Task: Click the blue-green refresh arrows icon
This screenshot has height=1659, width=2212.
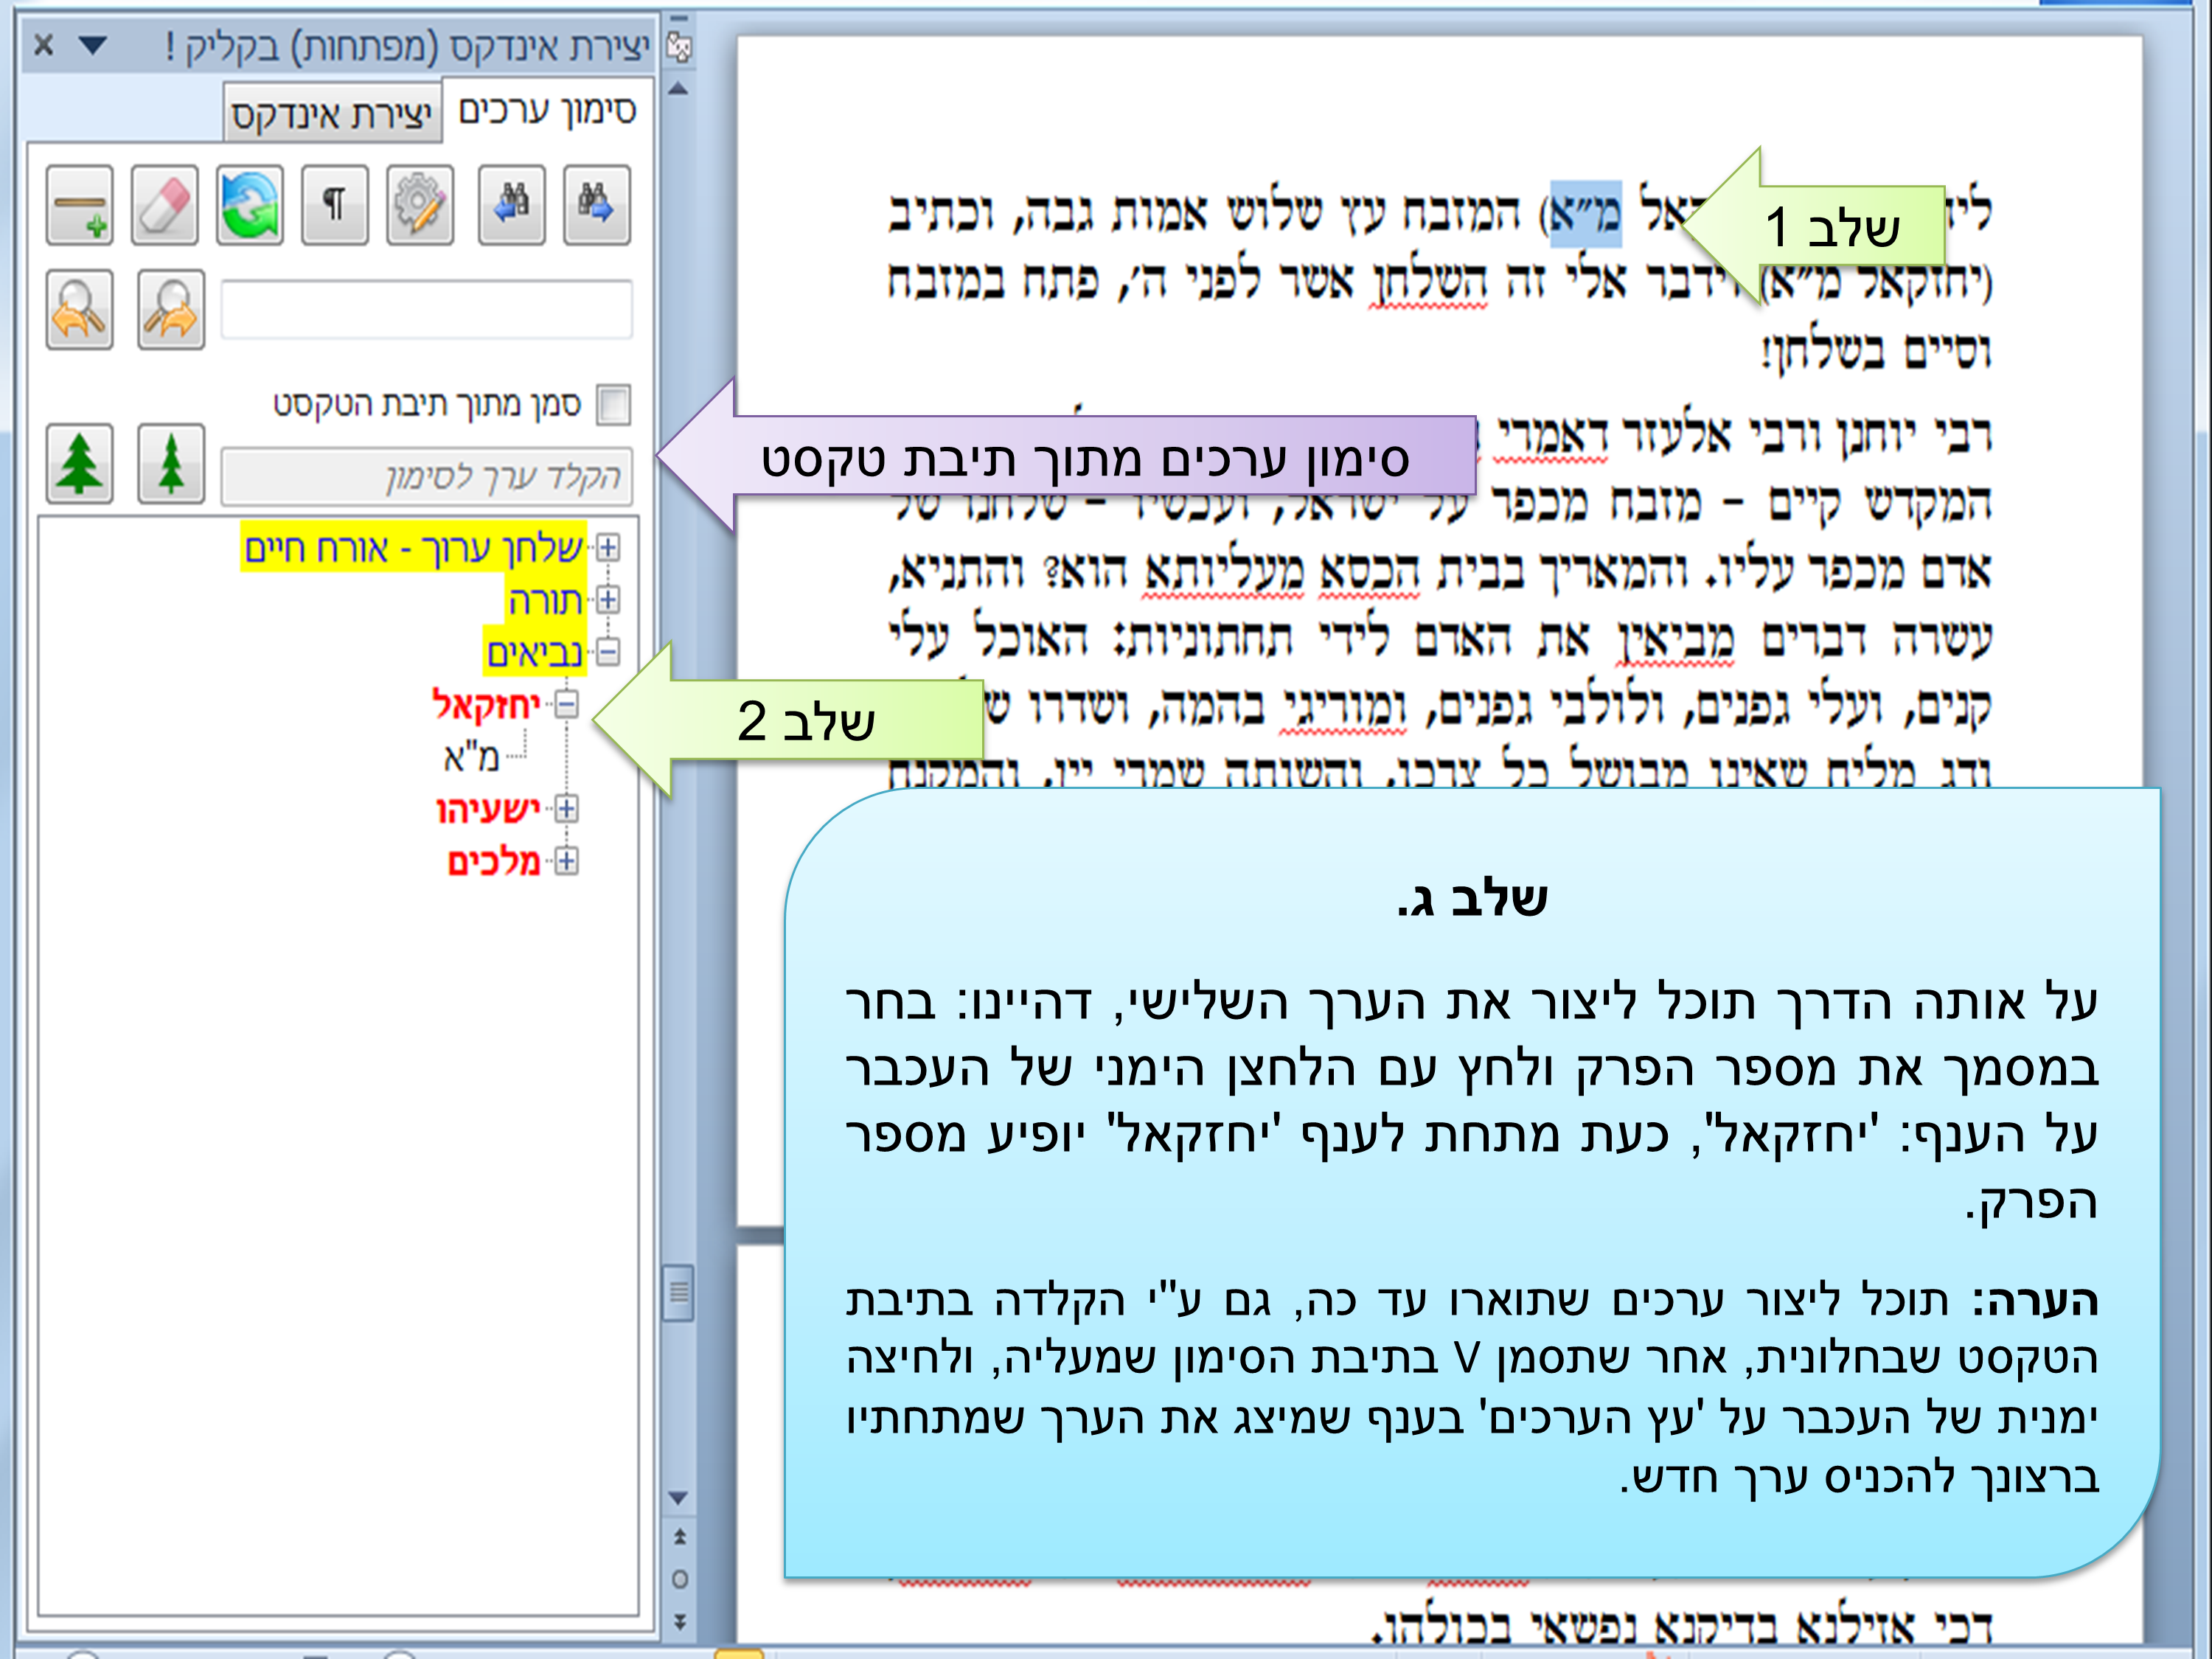Action: (x=250, y=205)
